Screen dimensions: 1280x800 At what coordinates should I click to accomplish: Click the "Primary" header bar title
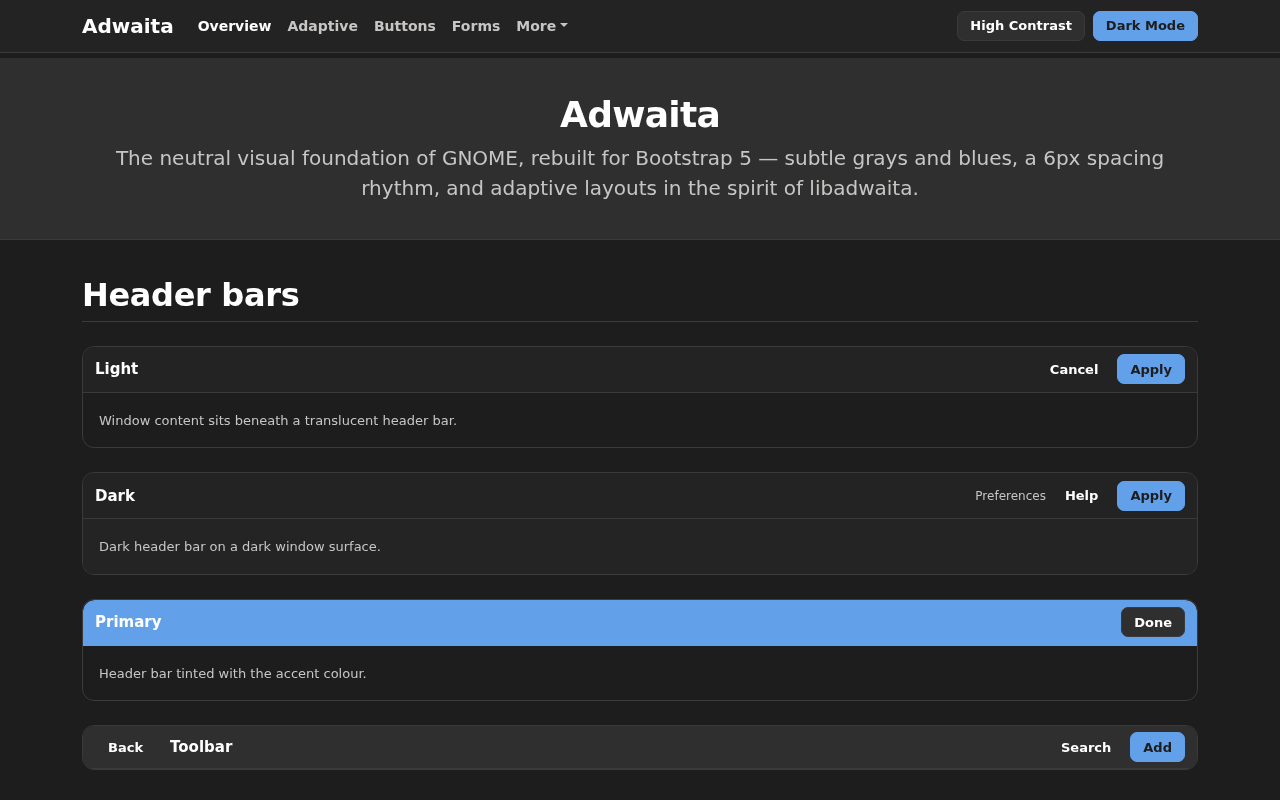128,622
